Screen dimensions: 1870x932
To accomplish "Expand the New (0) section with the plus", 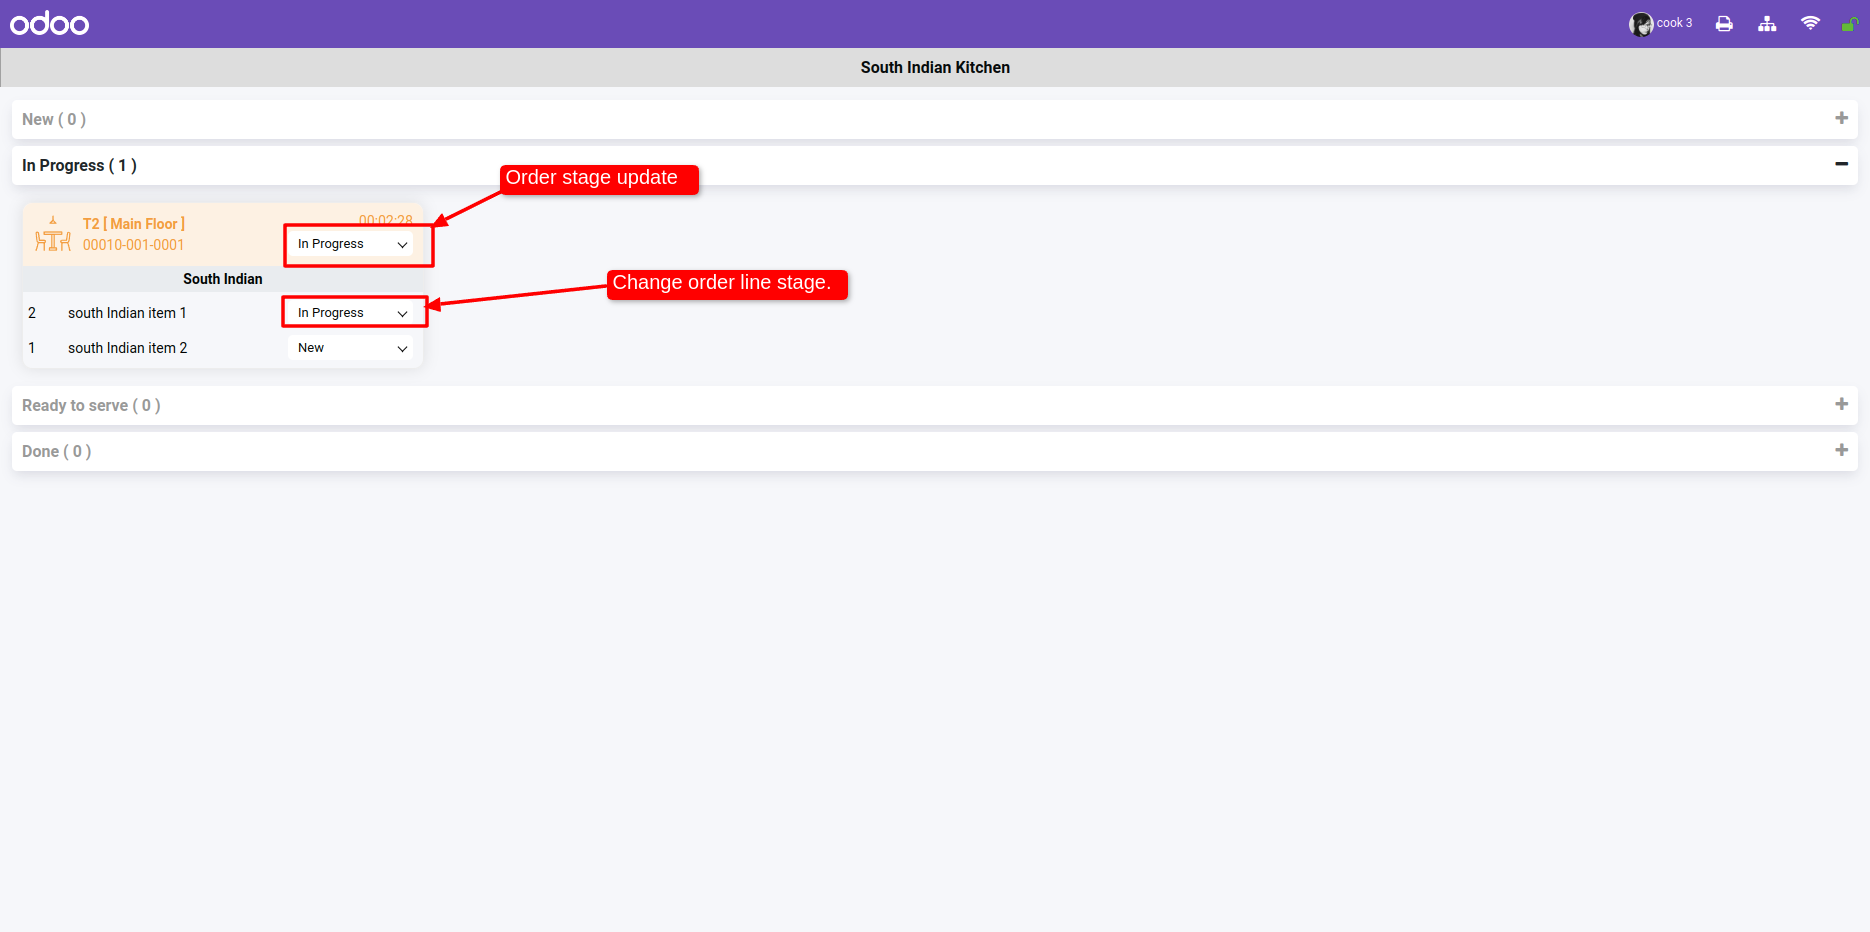I will pyautogui.click(x=1841, y=118).
